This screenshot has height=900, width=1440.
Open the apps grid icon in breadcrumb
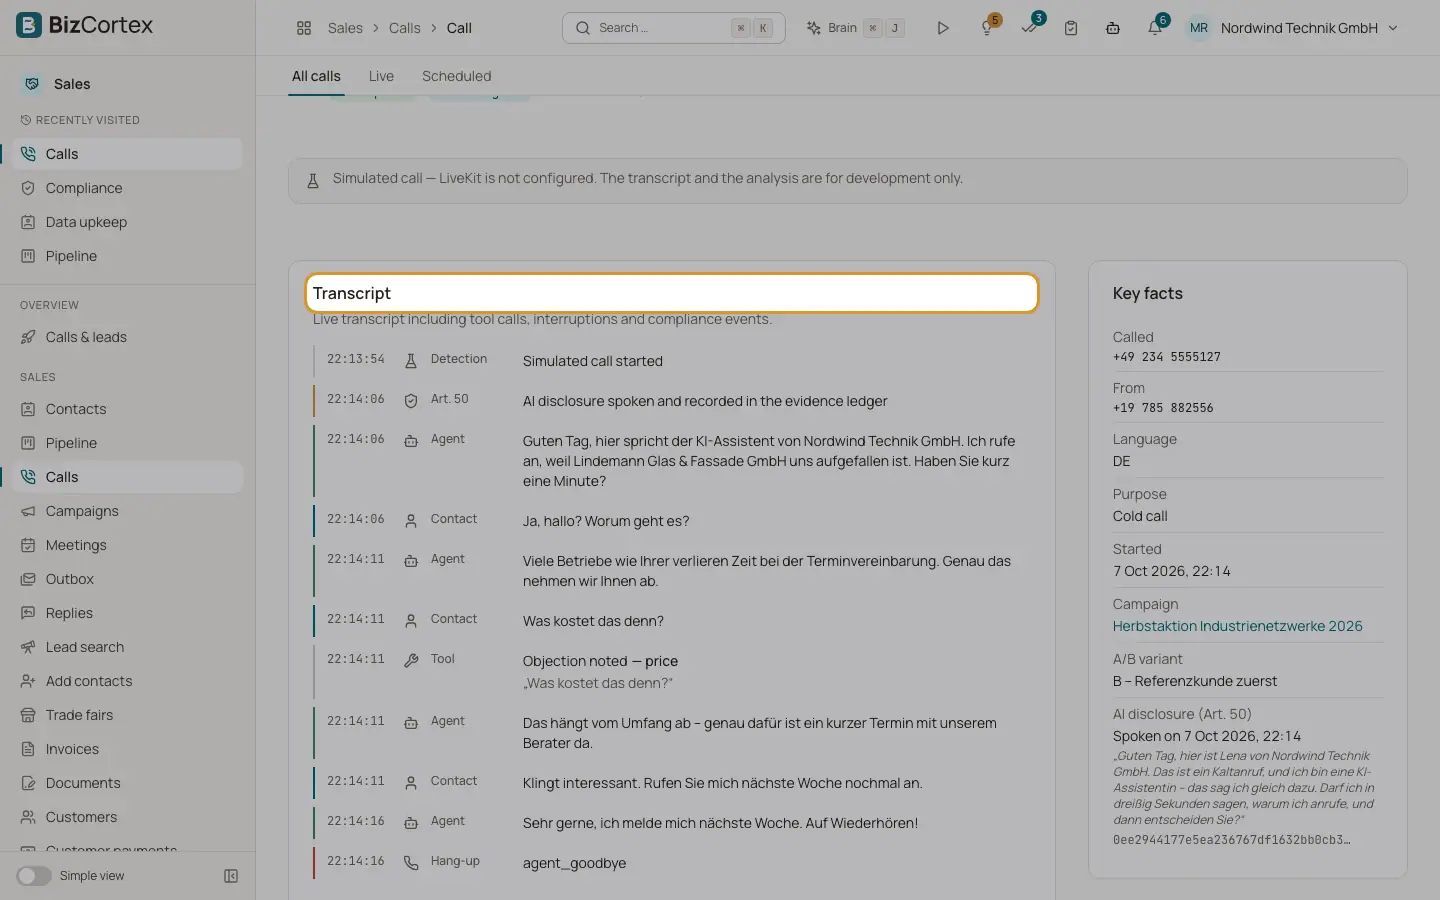[x=304, y=28]
